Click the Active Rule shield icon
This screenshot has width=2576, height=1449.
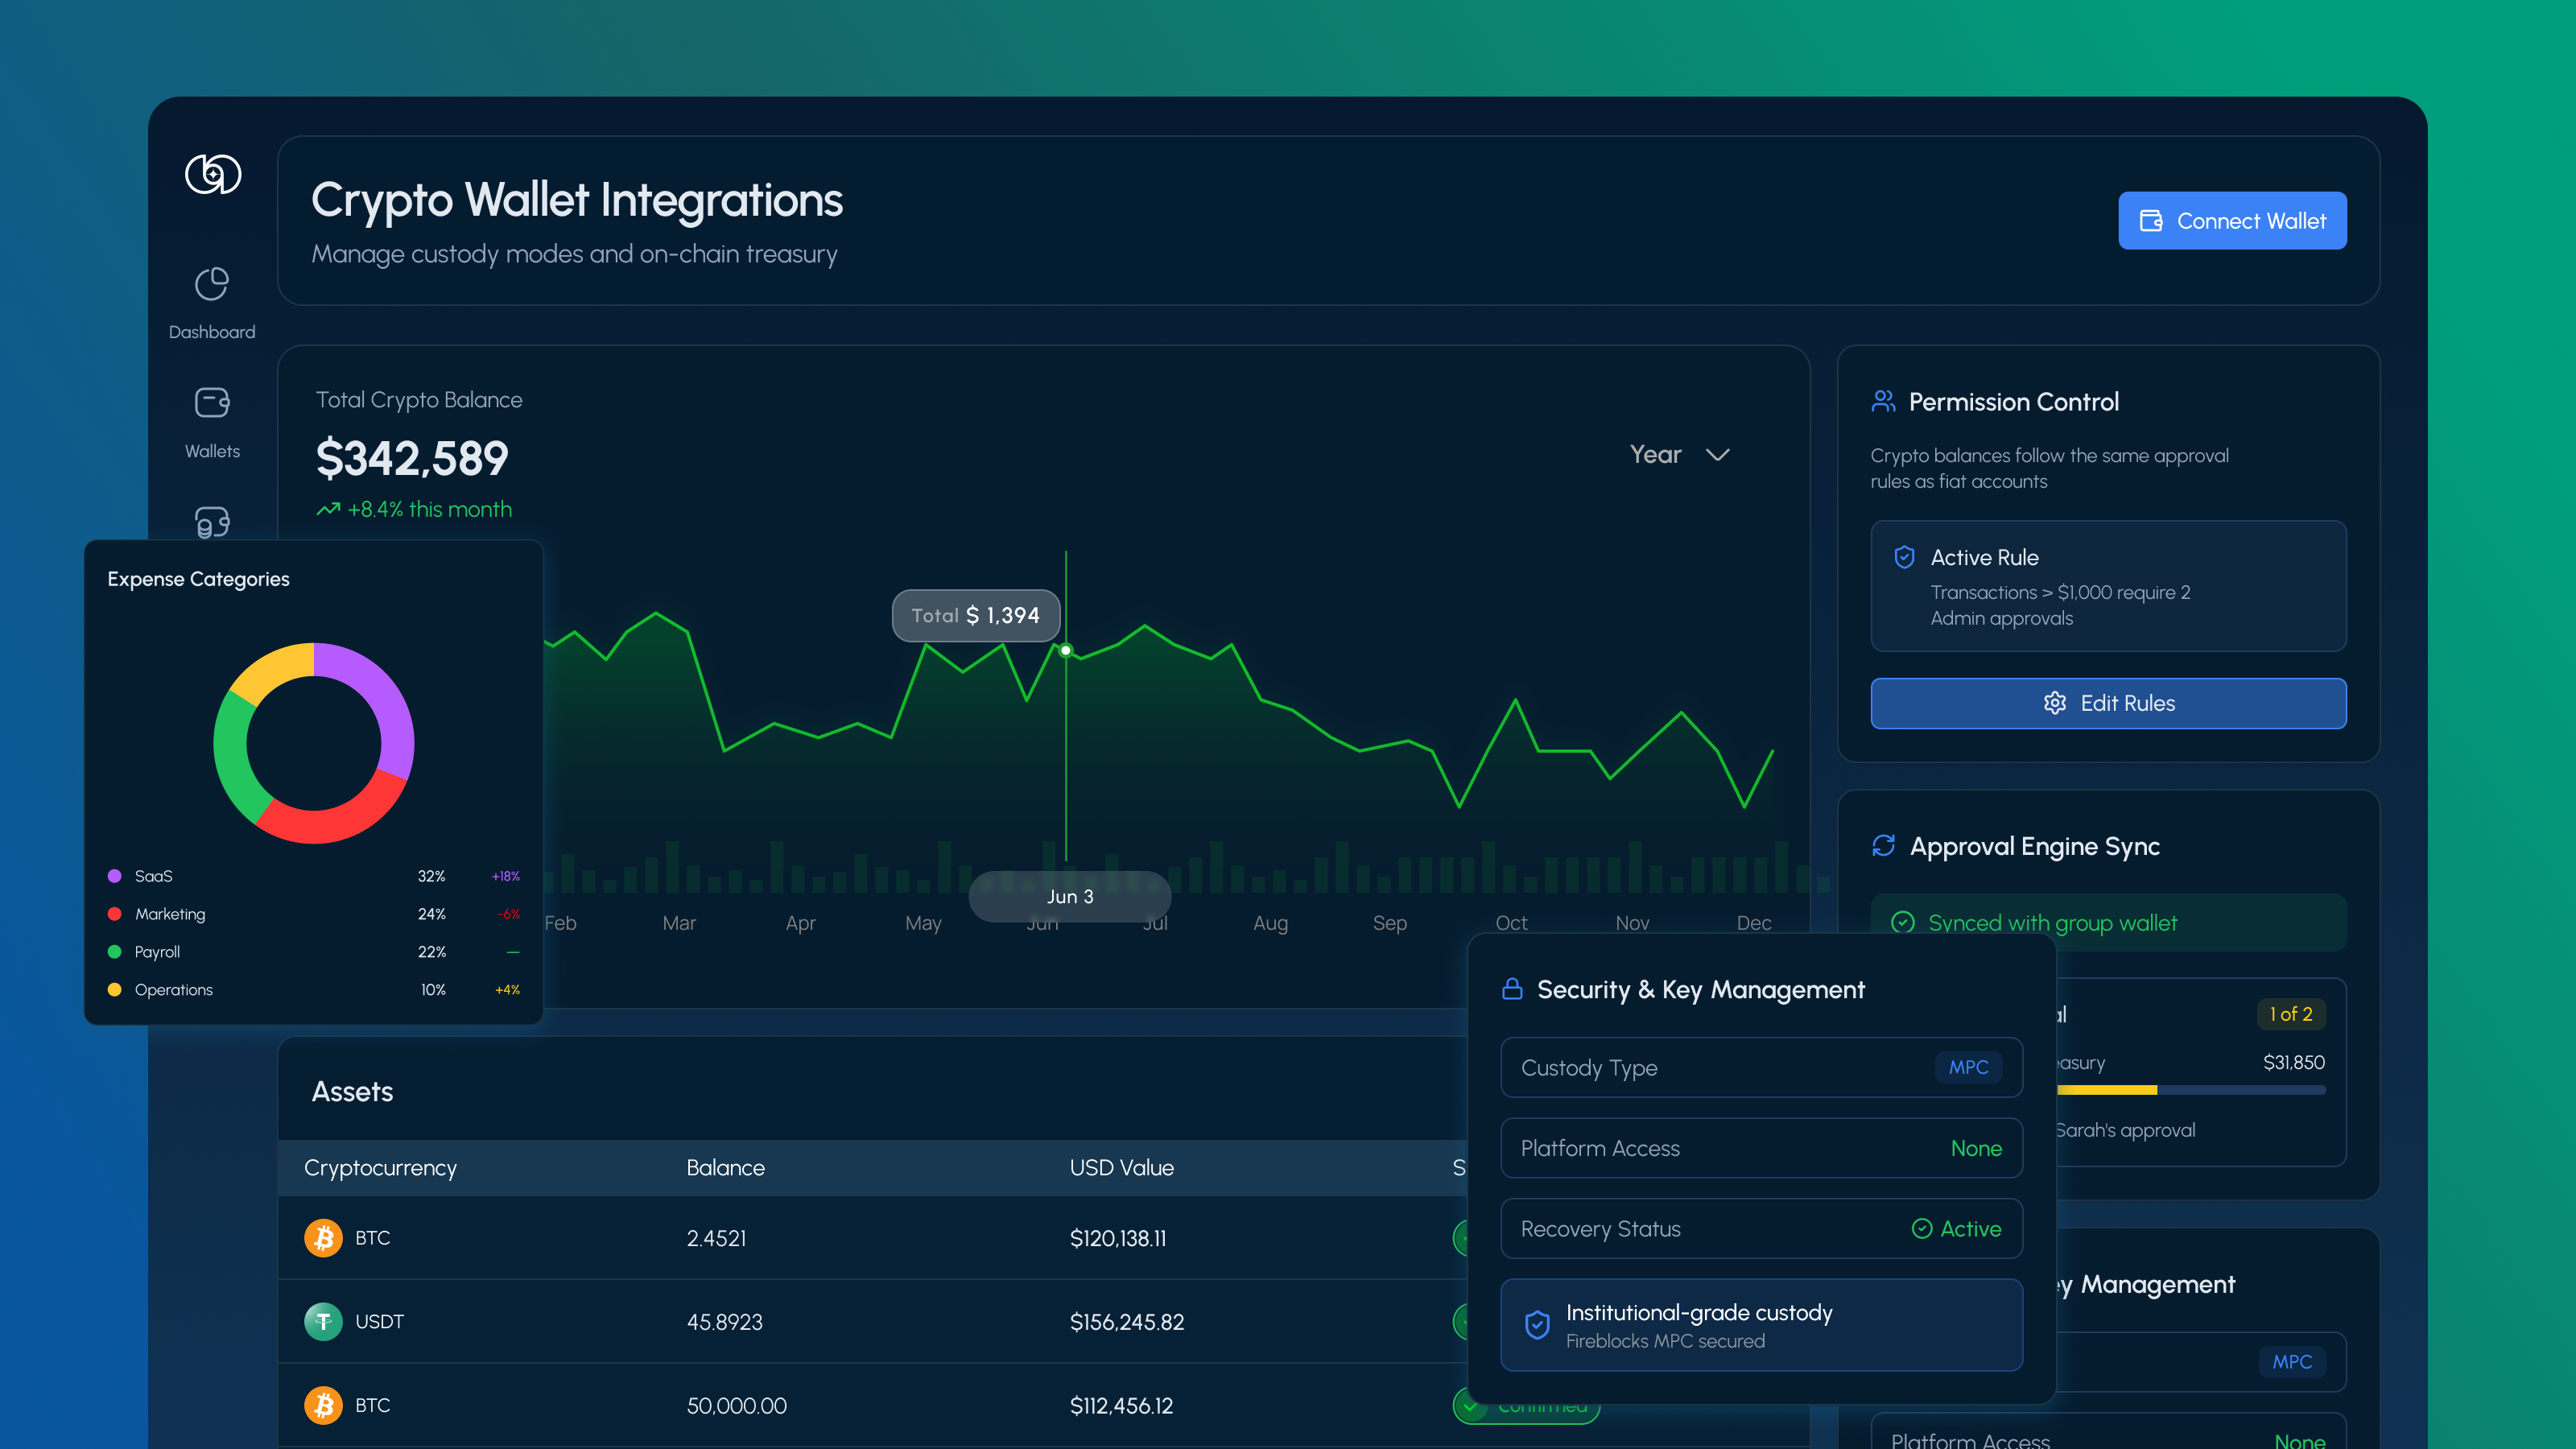pyautogui.click(x=1905, y=557)
